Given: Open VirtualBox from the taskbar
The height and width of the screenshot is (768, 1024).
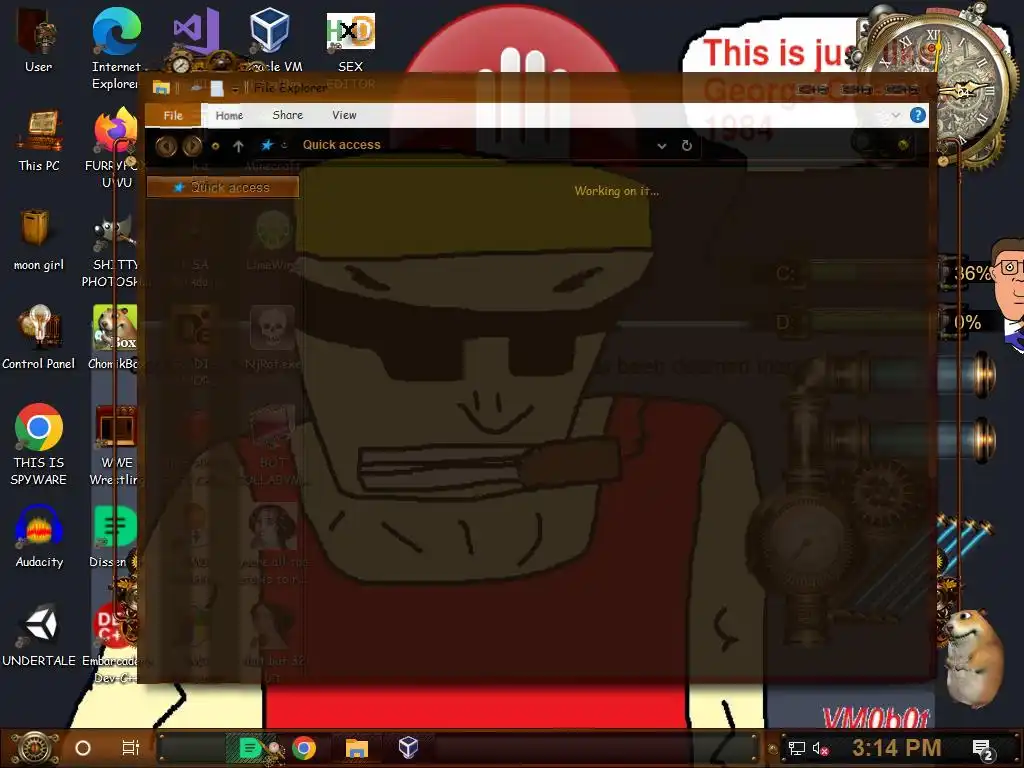Looking at the screenshot, I should coord(408,748).
